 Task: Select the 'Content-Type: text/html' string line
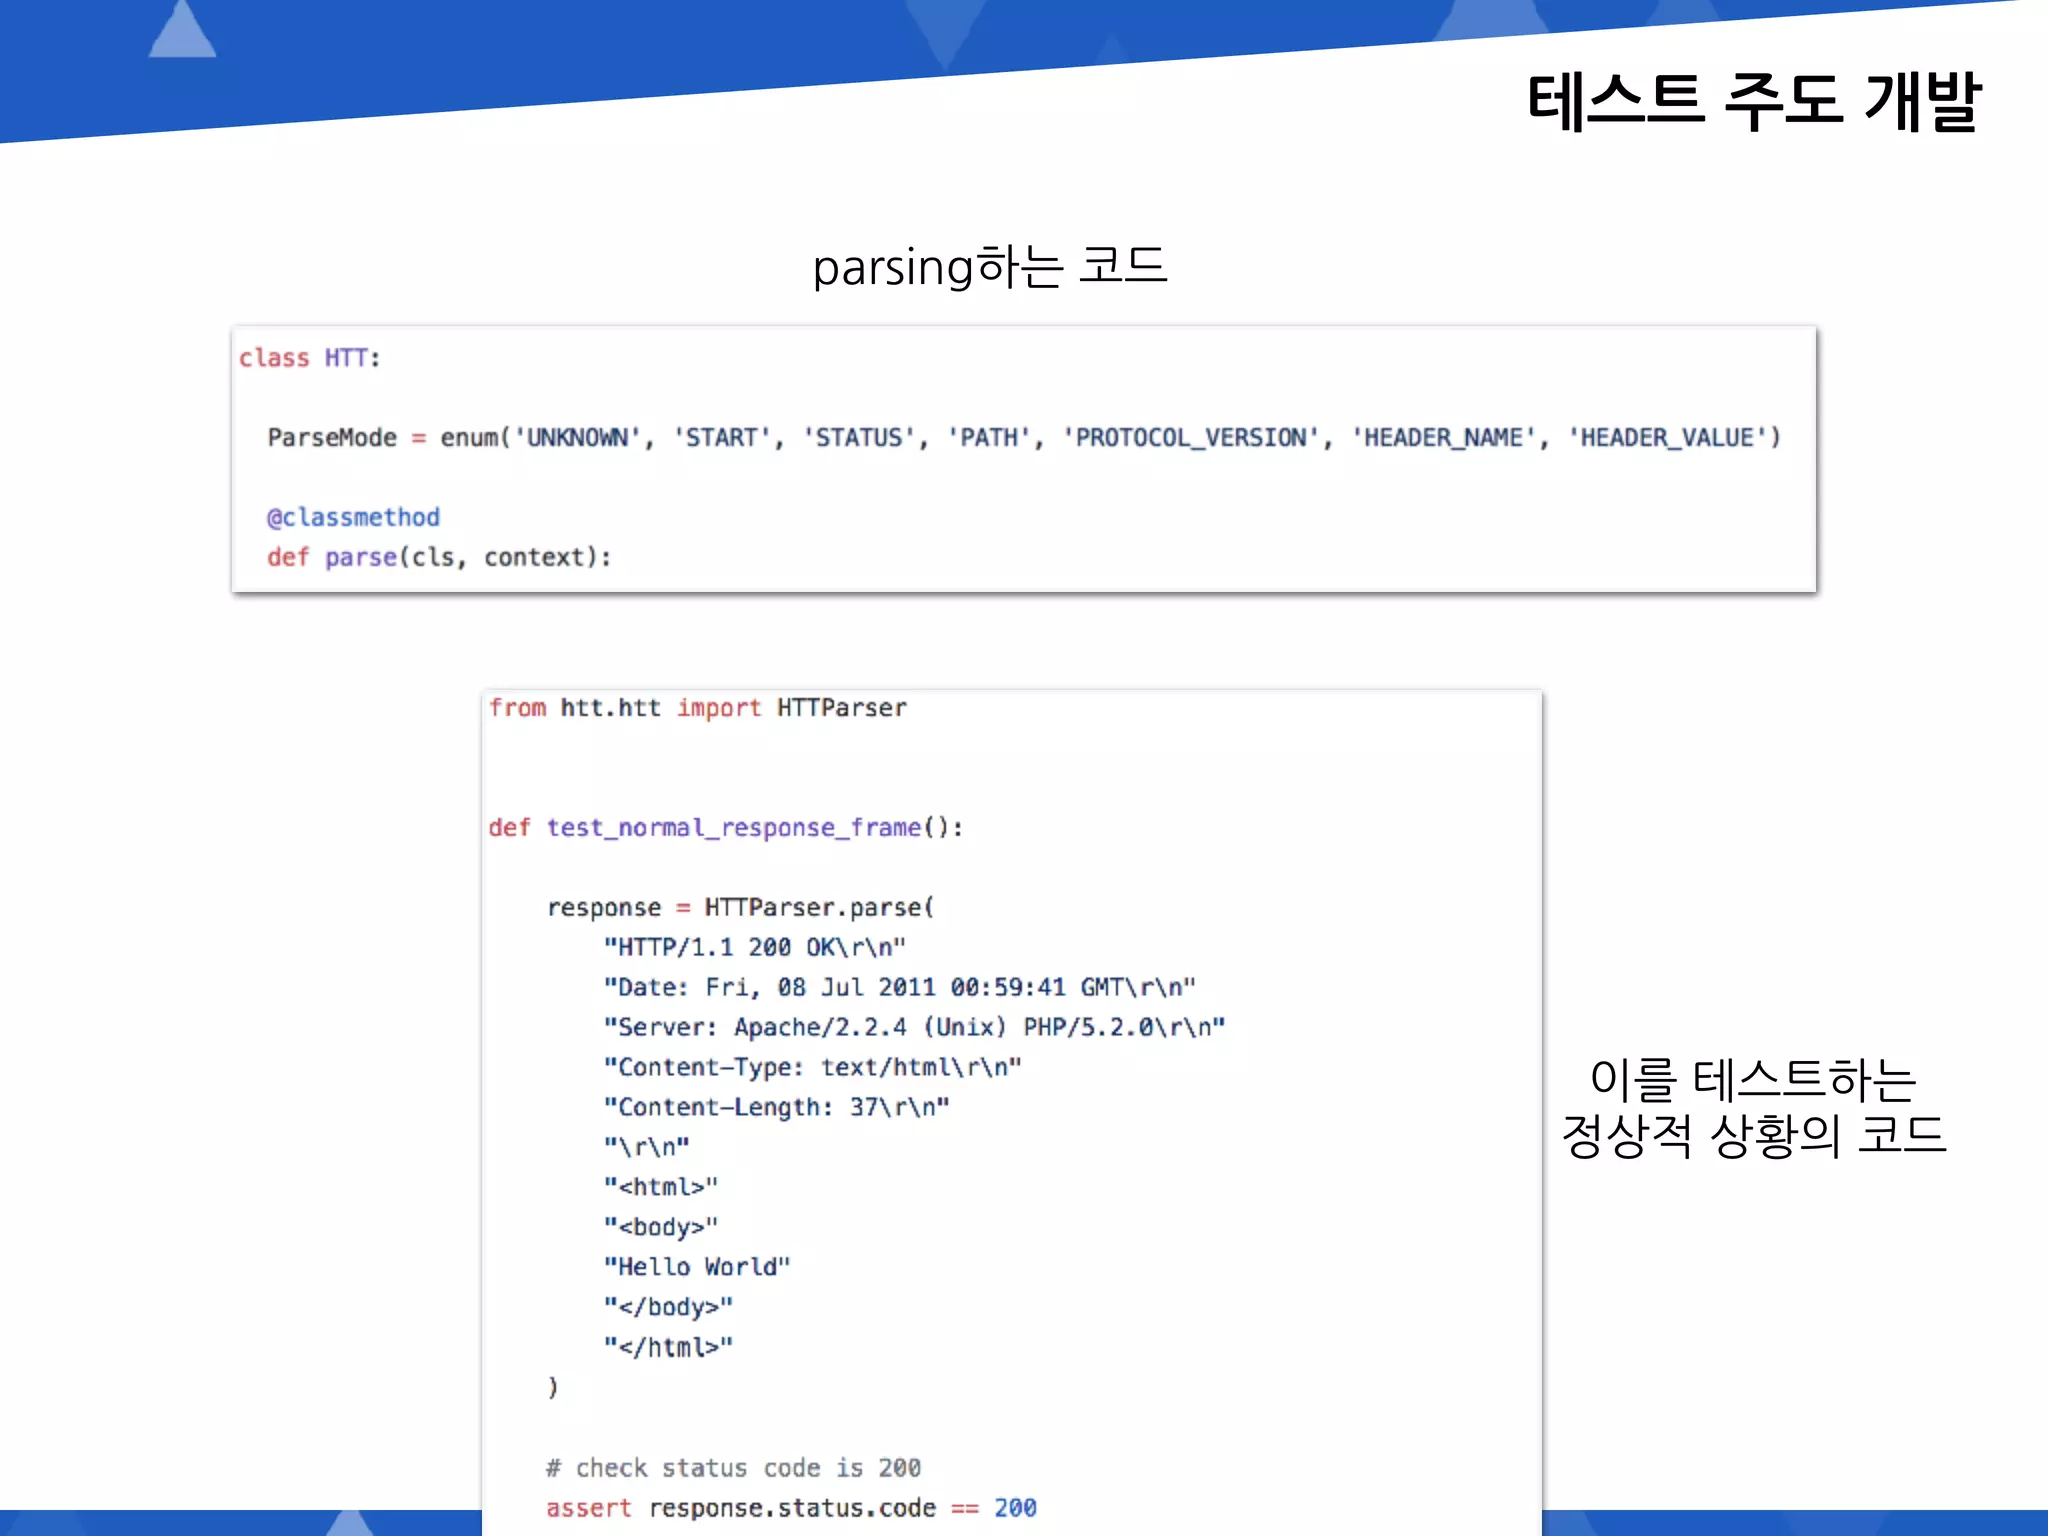click(x=813, y=1067)
